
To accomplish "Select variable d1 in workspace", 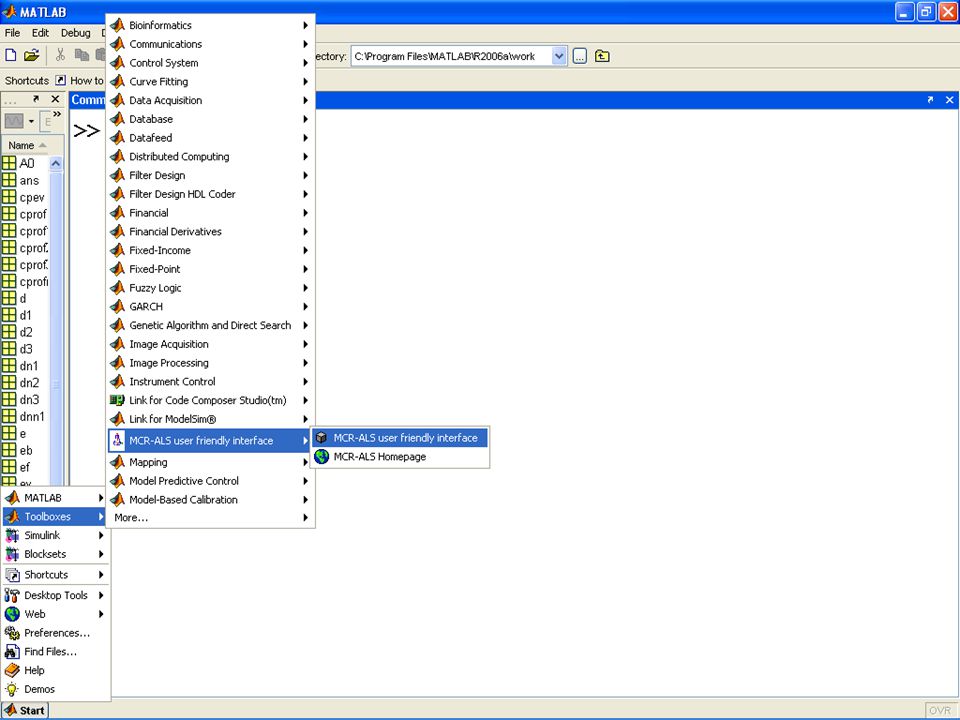I will 24,315.
